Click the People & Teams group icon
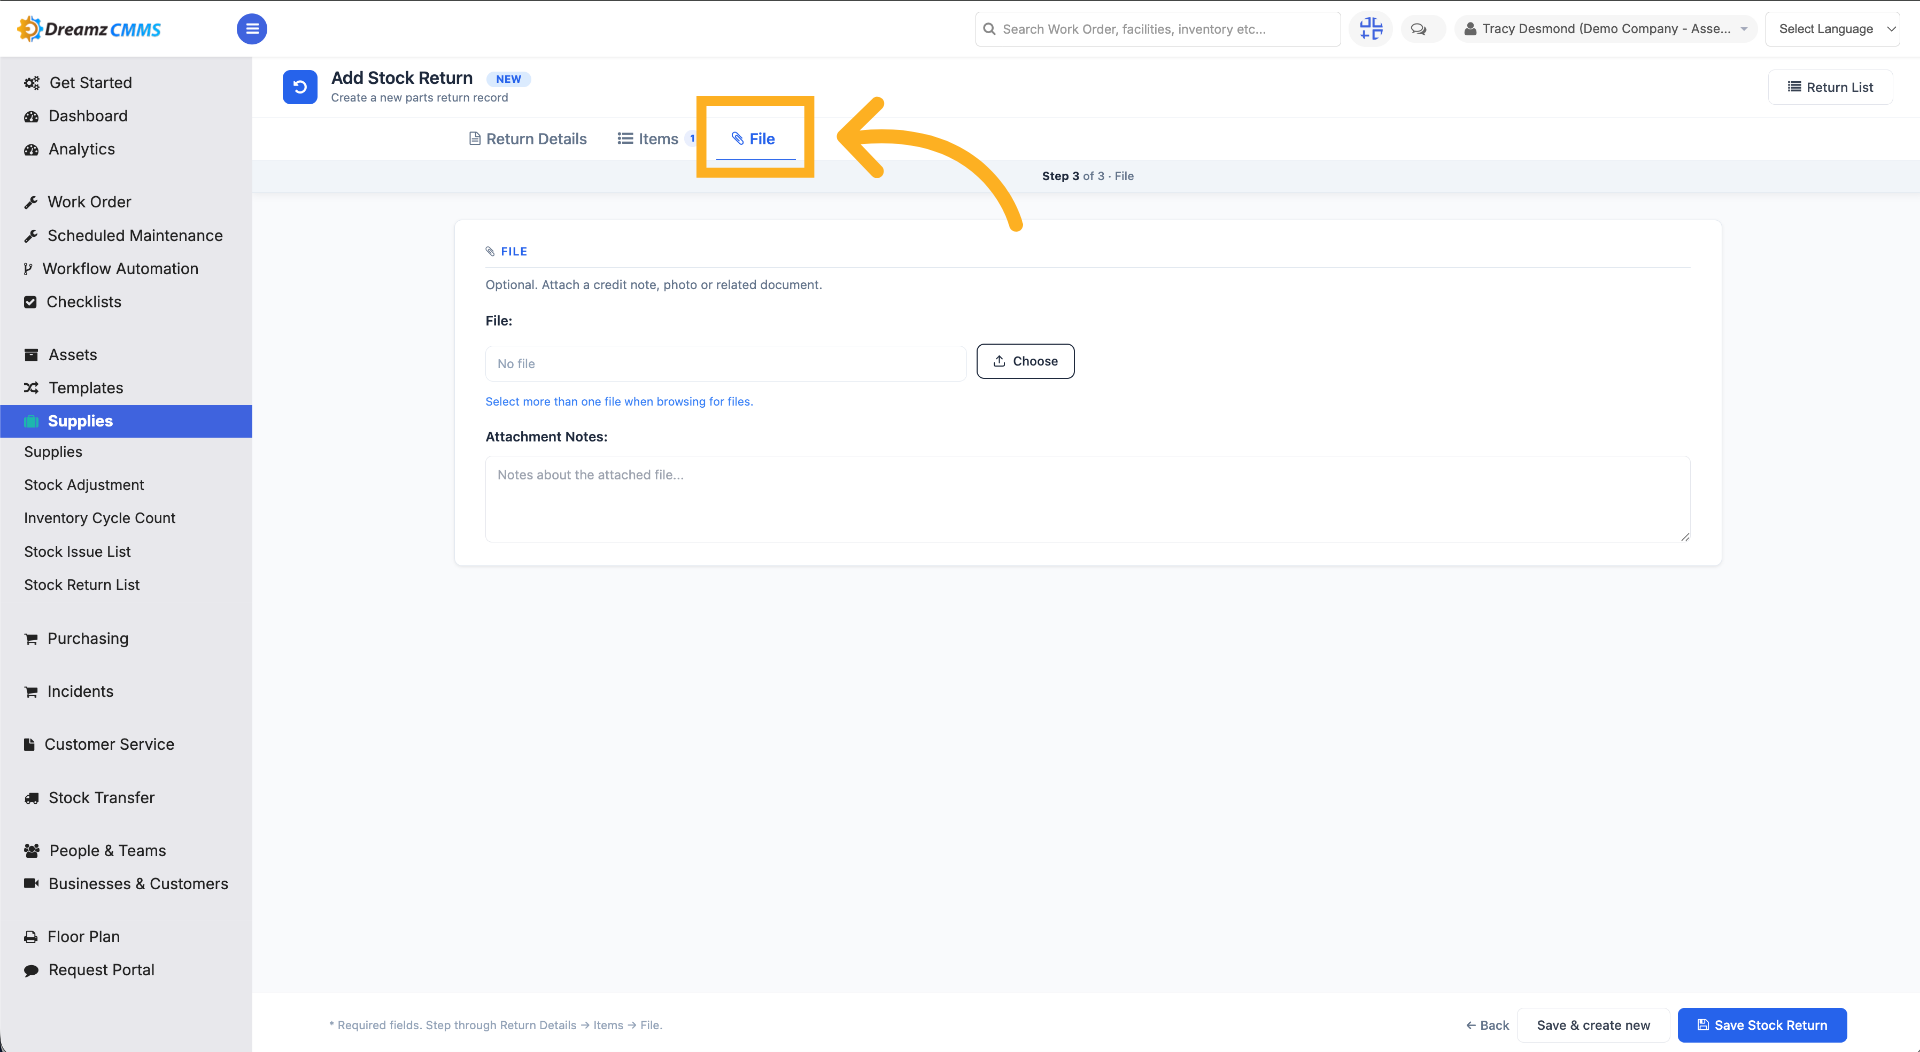The height and width of the screenshot is (1052, 1920). (x=32, y=851)
